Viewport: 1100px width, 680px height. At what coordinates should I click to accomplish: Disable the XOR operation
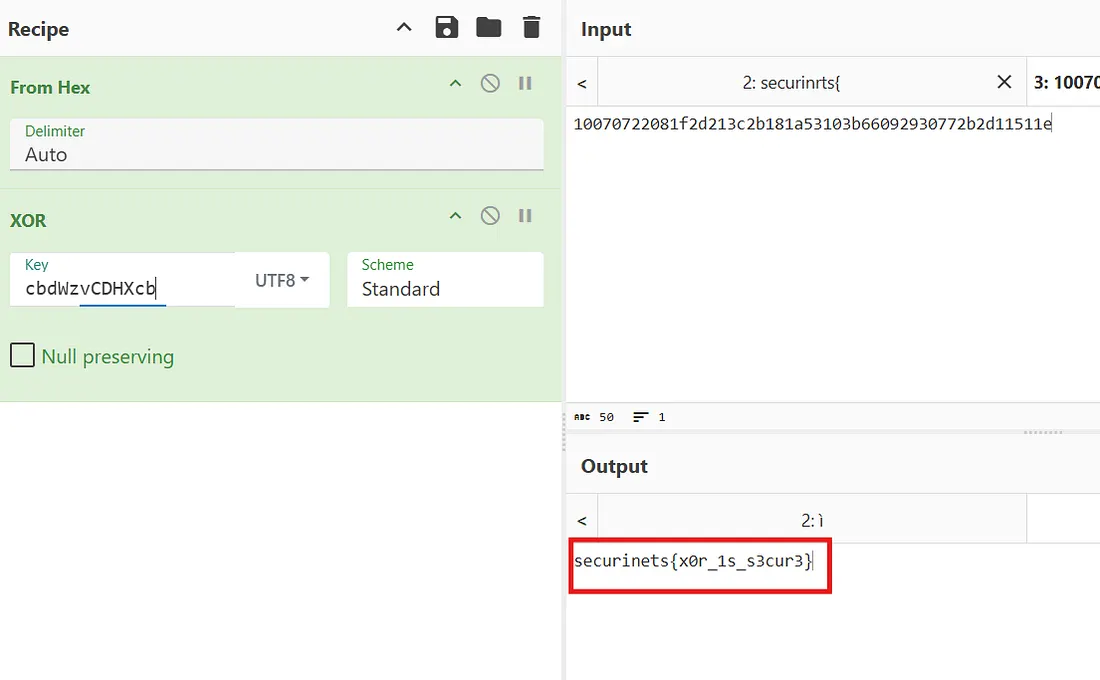490,216
